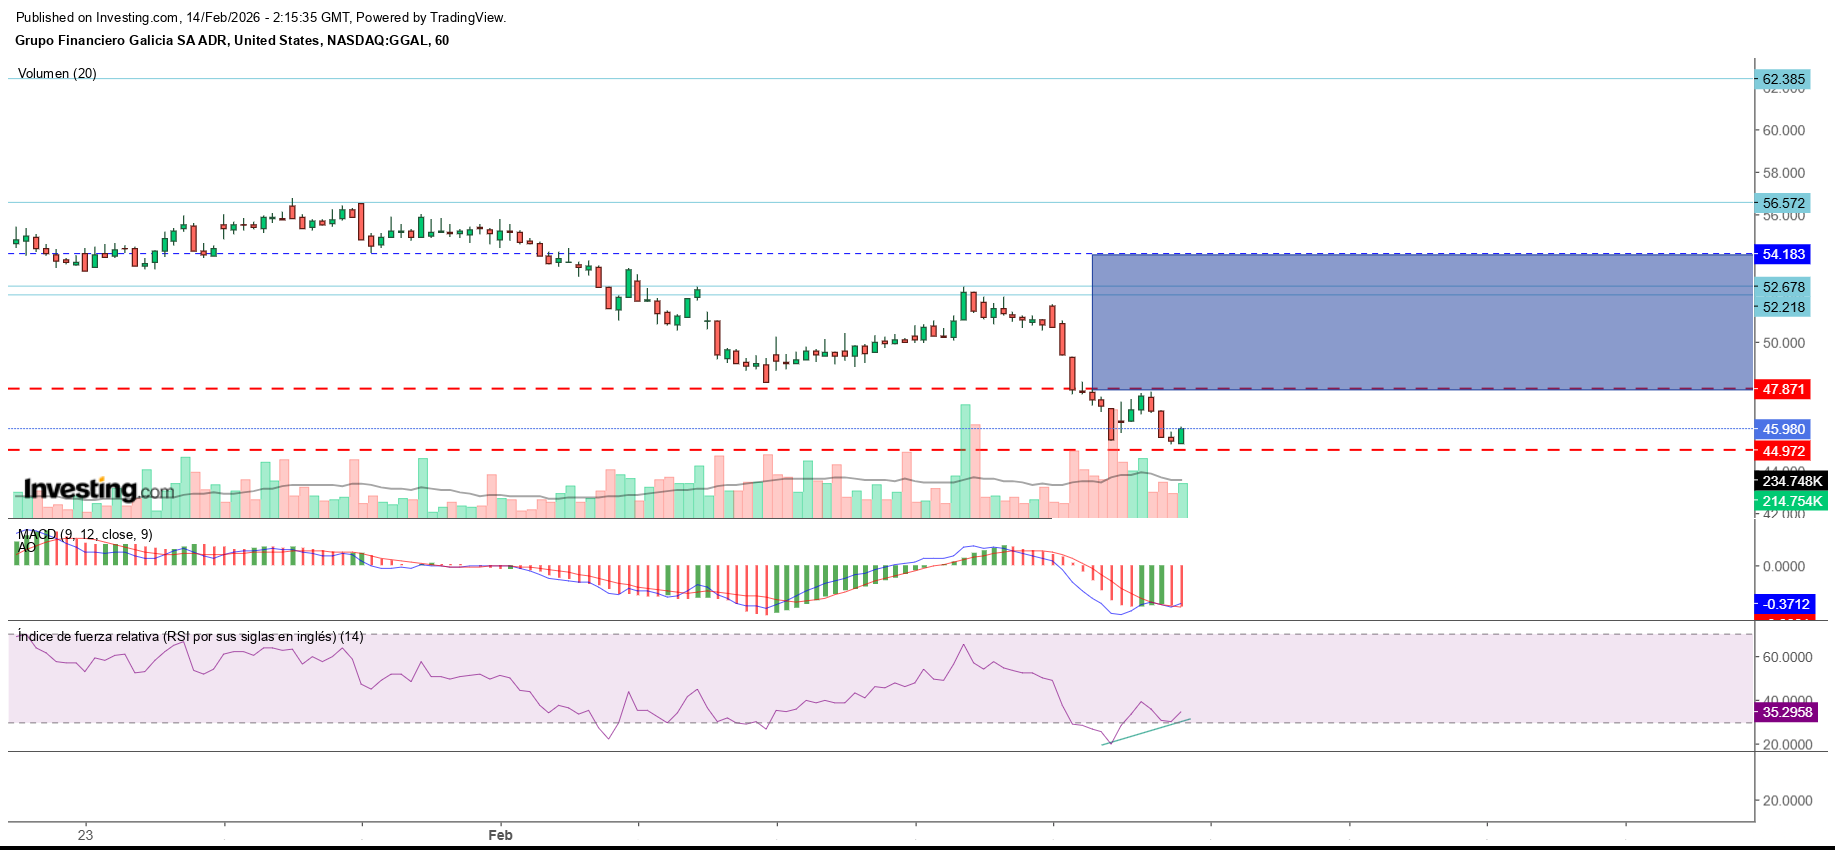Click the Feb date label on time axis
The width and height of the screenshot is (1835, 850).
(500, 835)
